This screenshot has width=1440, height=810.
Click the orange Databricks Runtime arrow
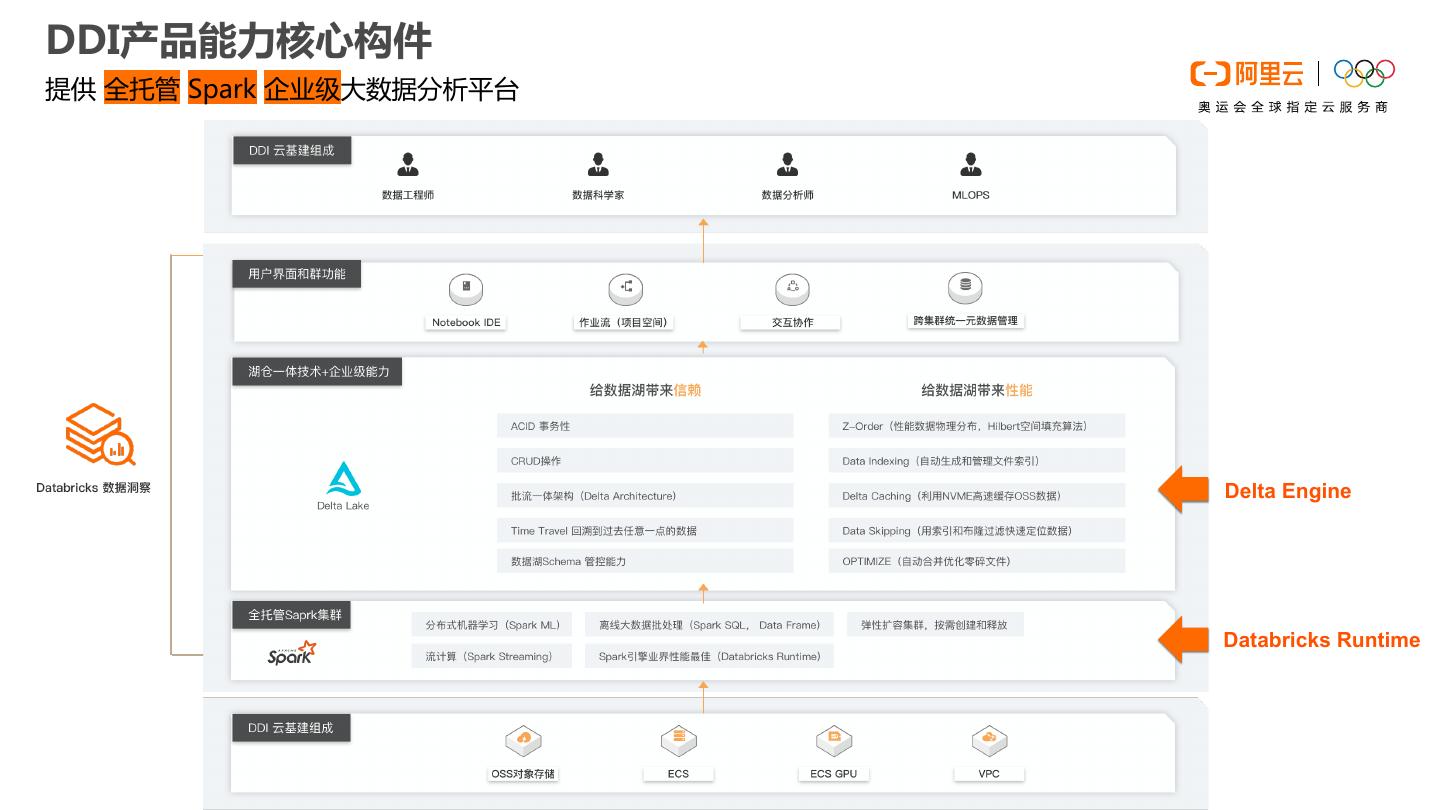(1183, 640)
